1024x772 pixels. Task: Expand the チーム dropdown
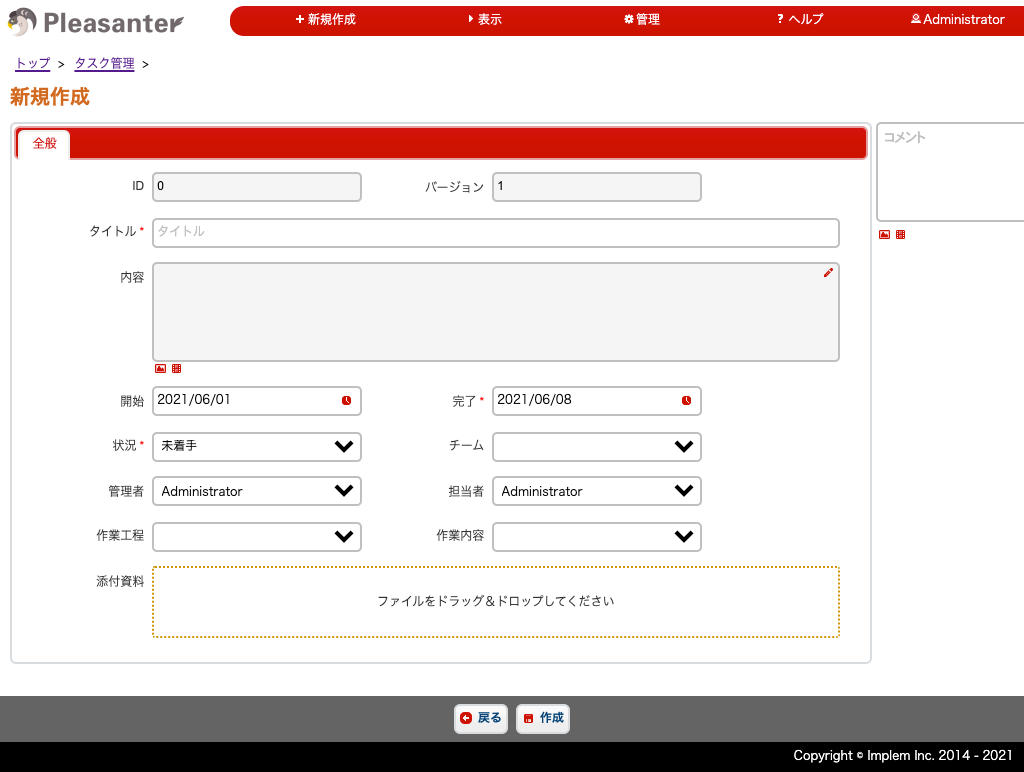point(597,447)
